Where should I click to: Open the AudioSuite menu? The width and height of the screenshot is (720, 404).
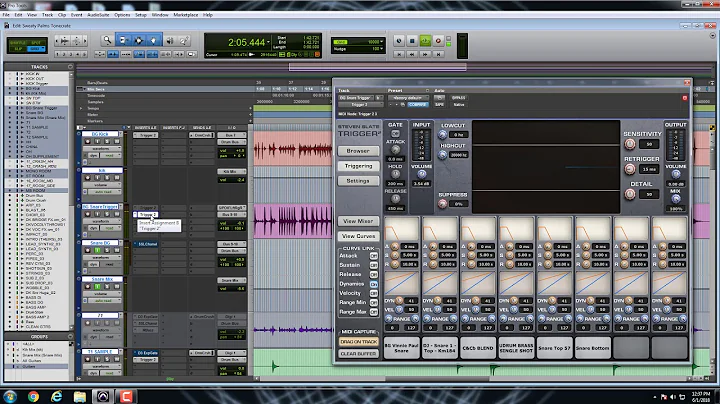pyautogui.click(x=98, y=15)
